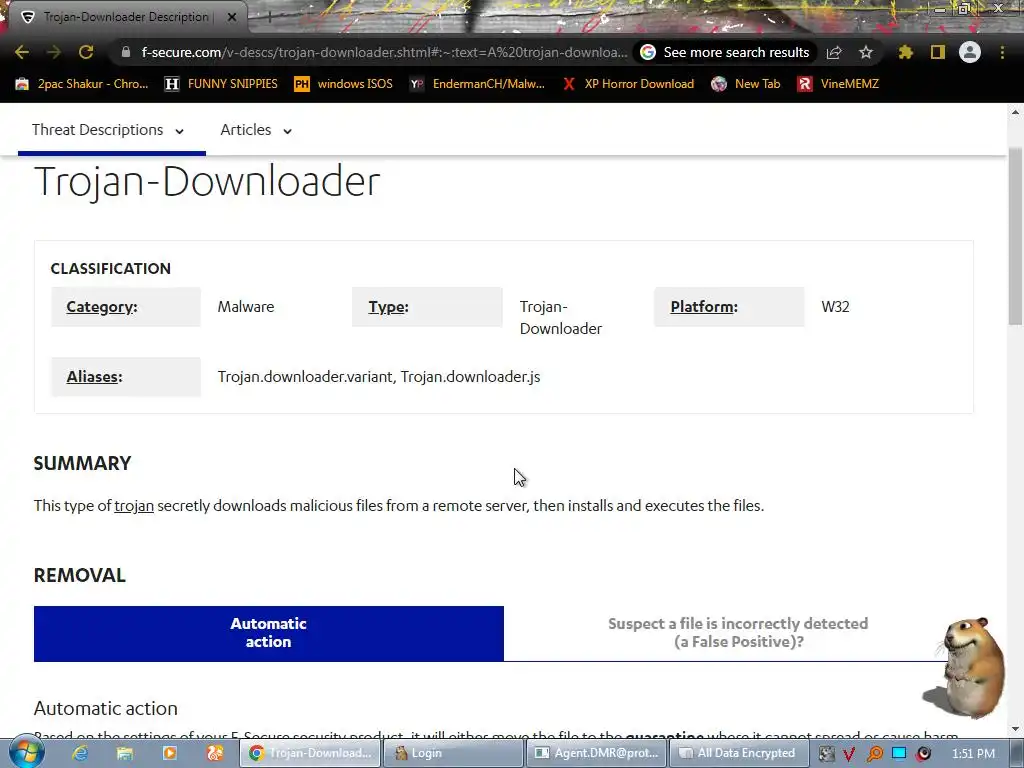The height and width of the screenshot is (768, 1024).
Task: Open the 1:51 PM taskbar clock
Action: pyautogui.click(x=973, y=754)
